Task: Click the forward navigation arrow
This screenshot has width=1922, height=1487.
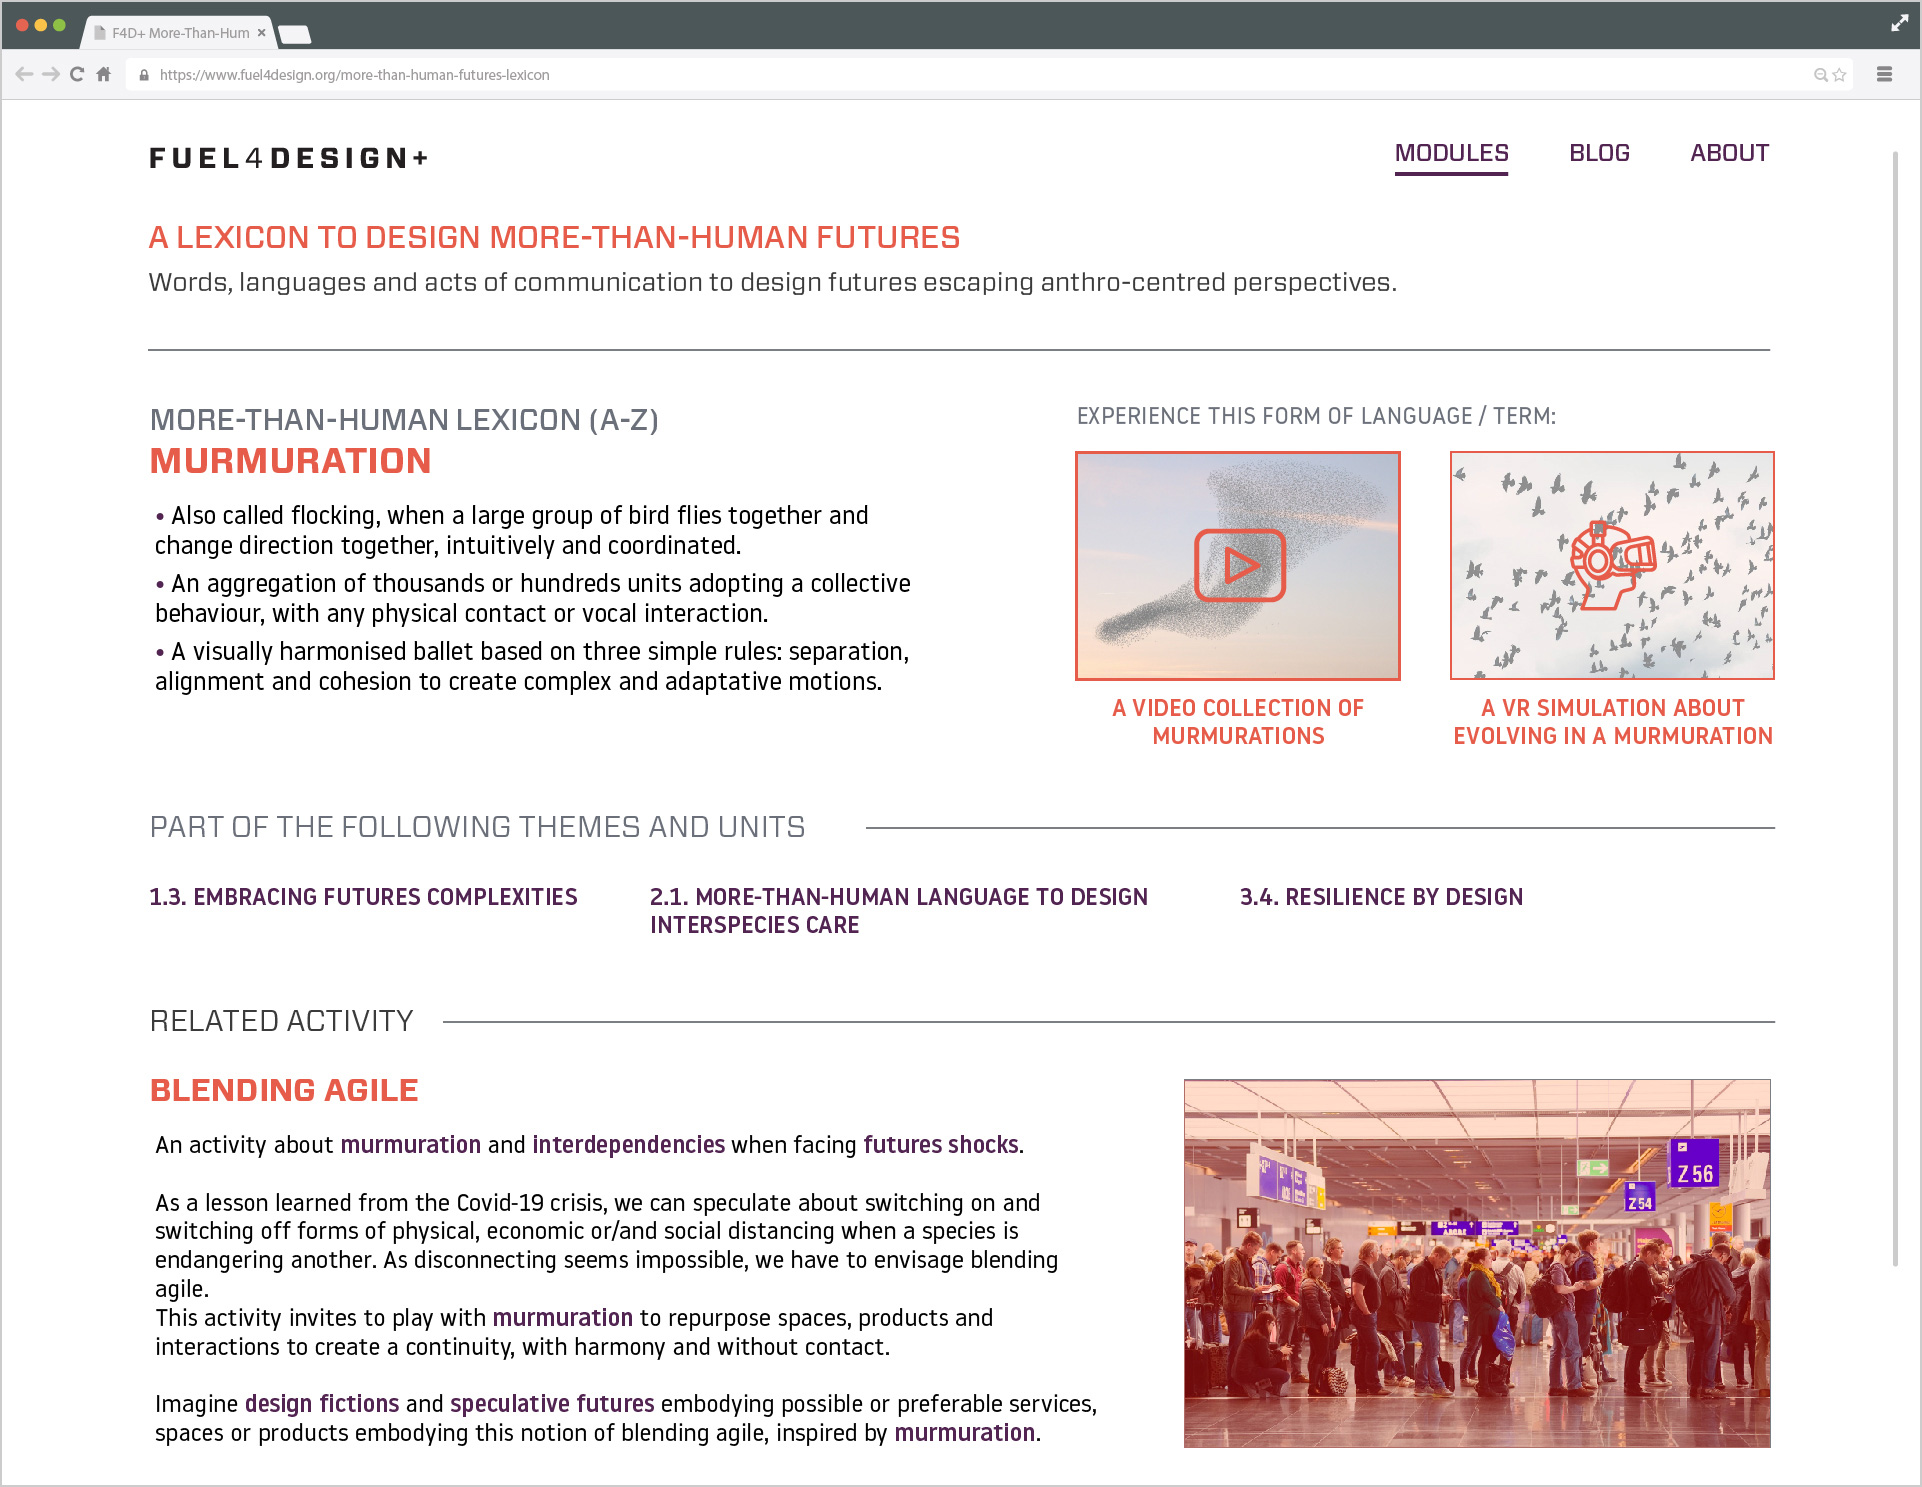Action: [x=49, y=74]
